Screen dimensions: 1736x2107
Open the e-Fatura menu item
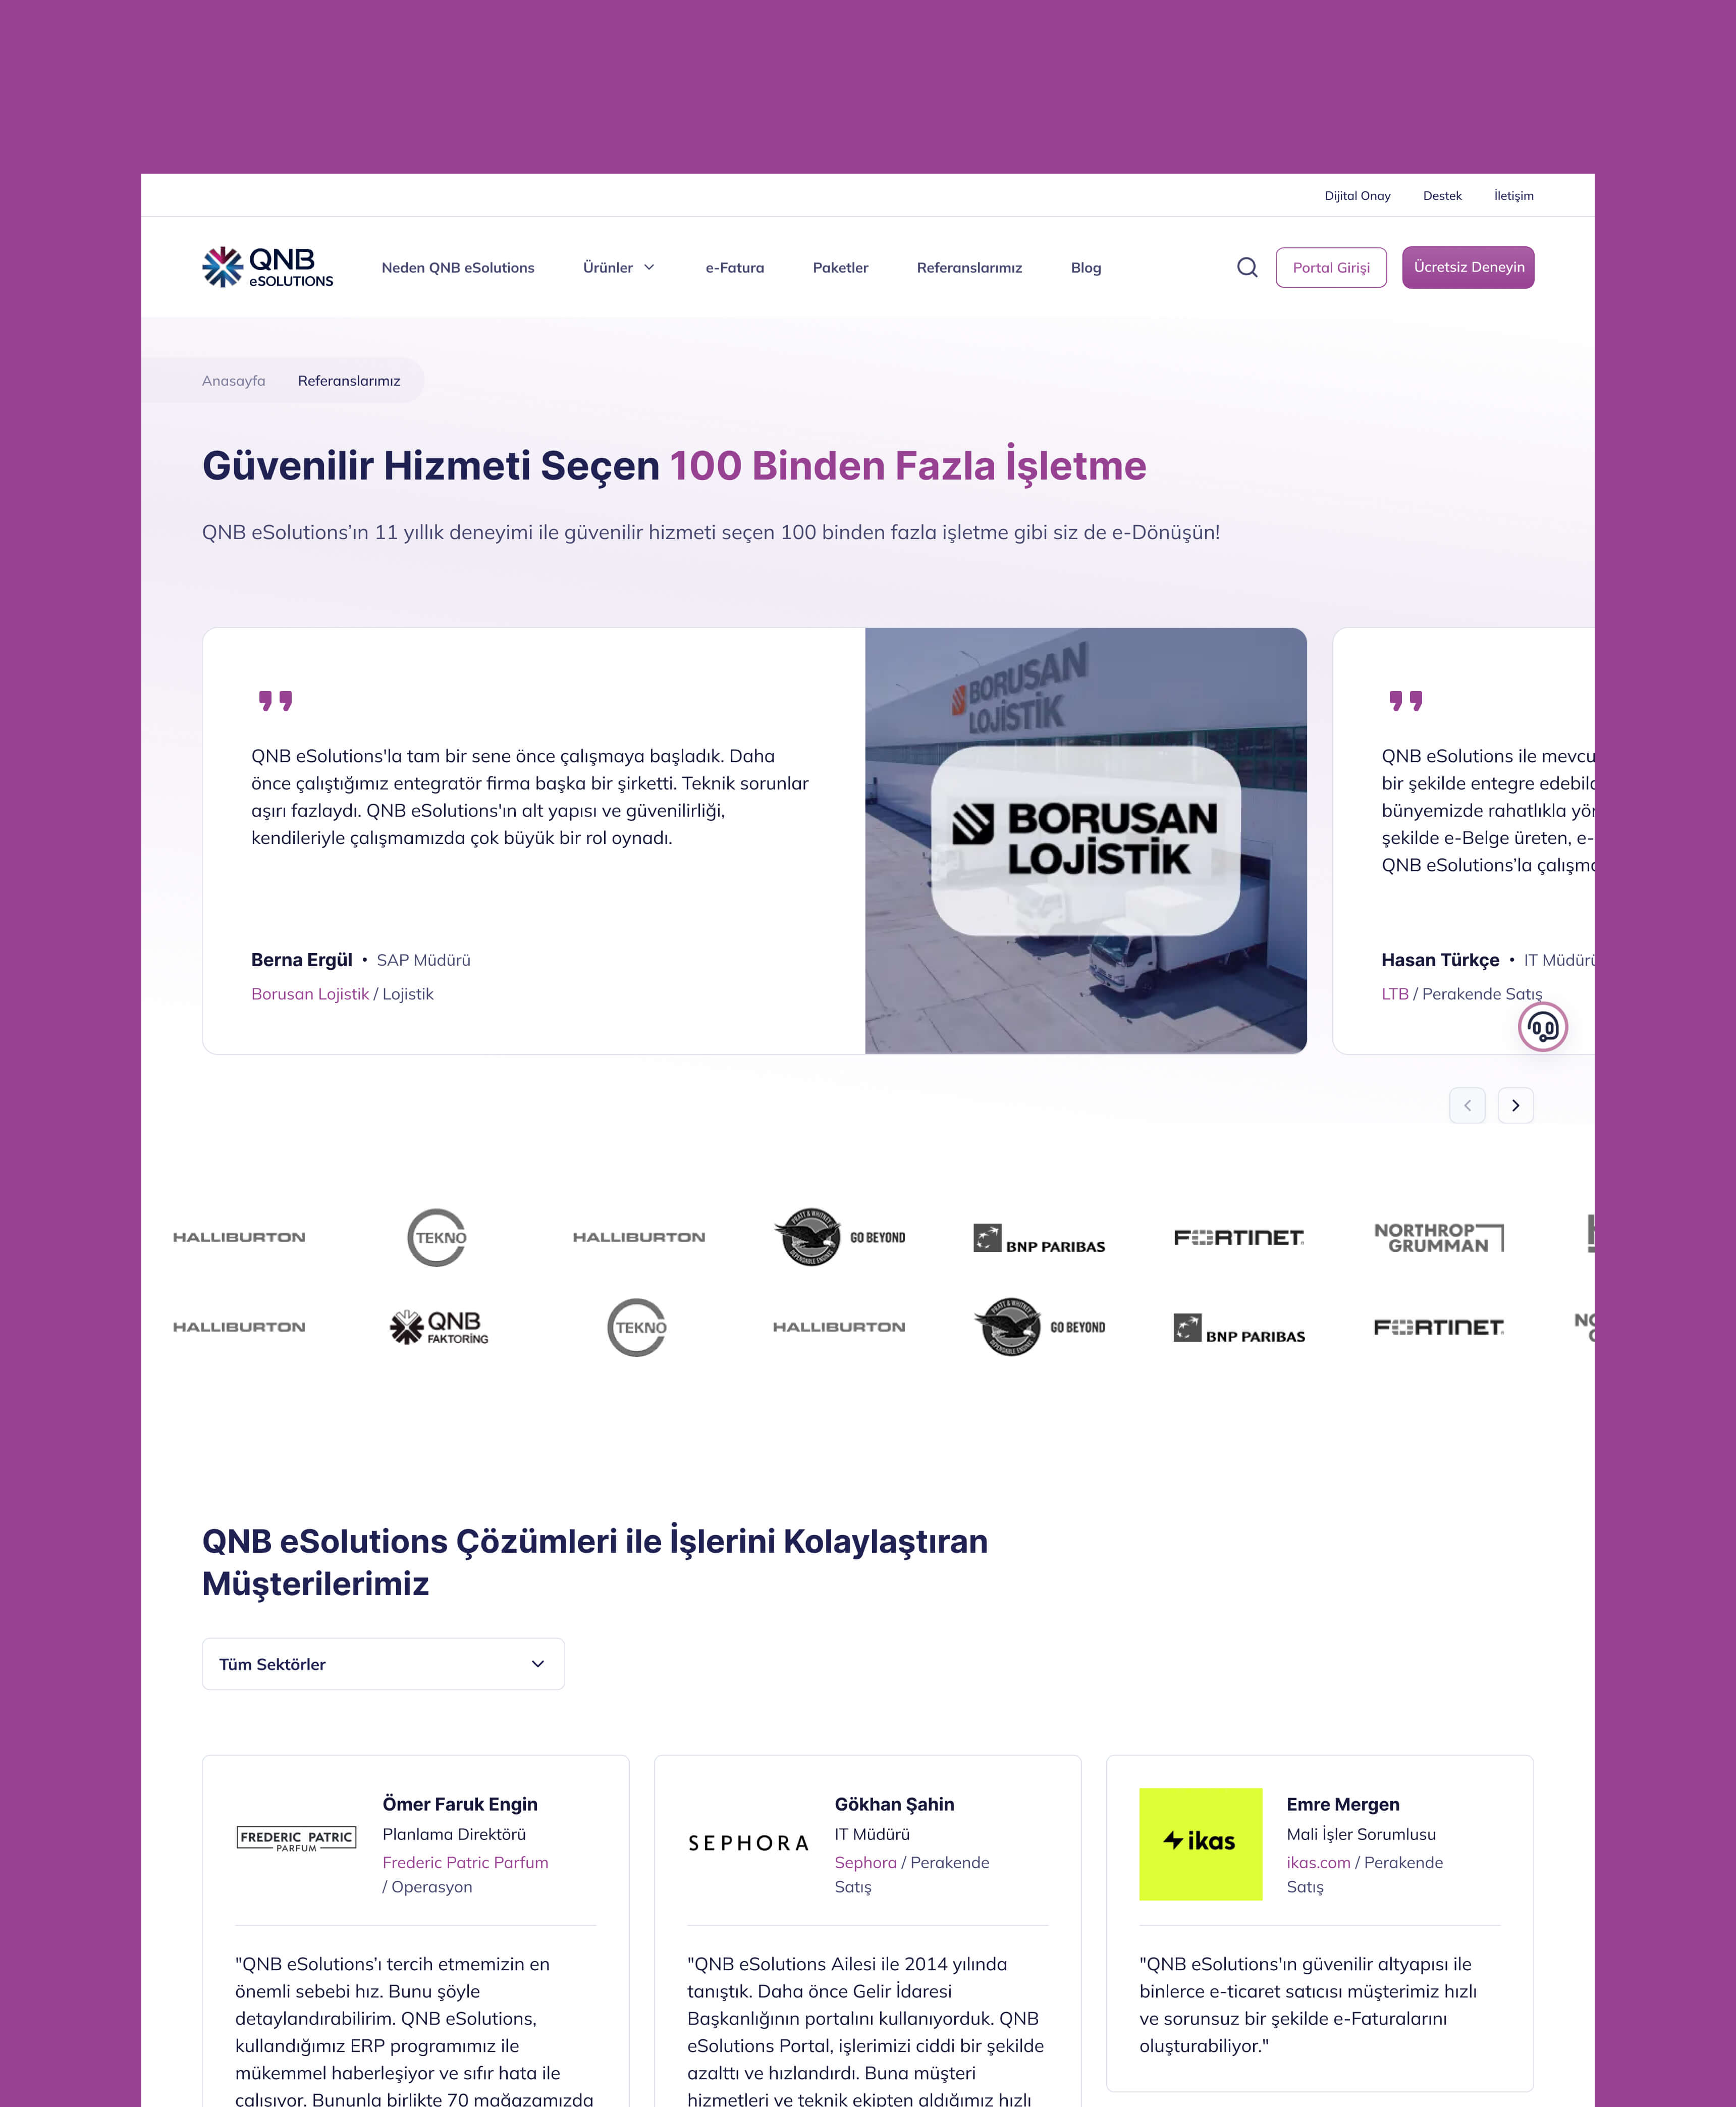pyautogui.click(x=734, y=267)
